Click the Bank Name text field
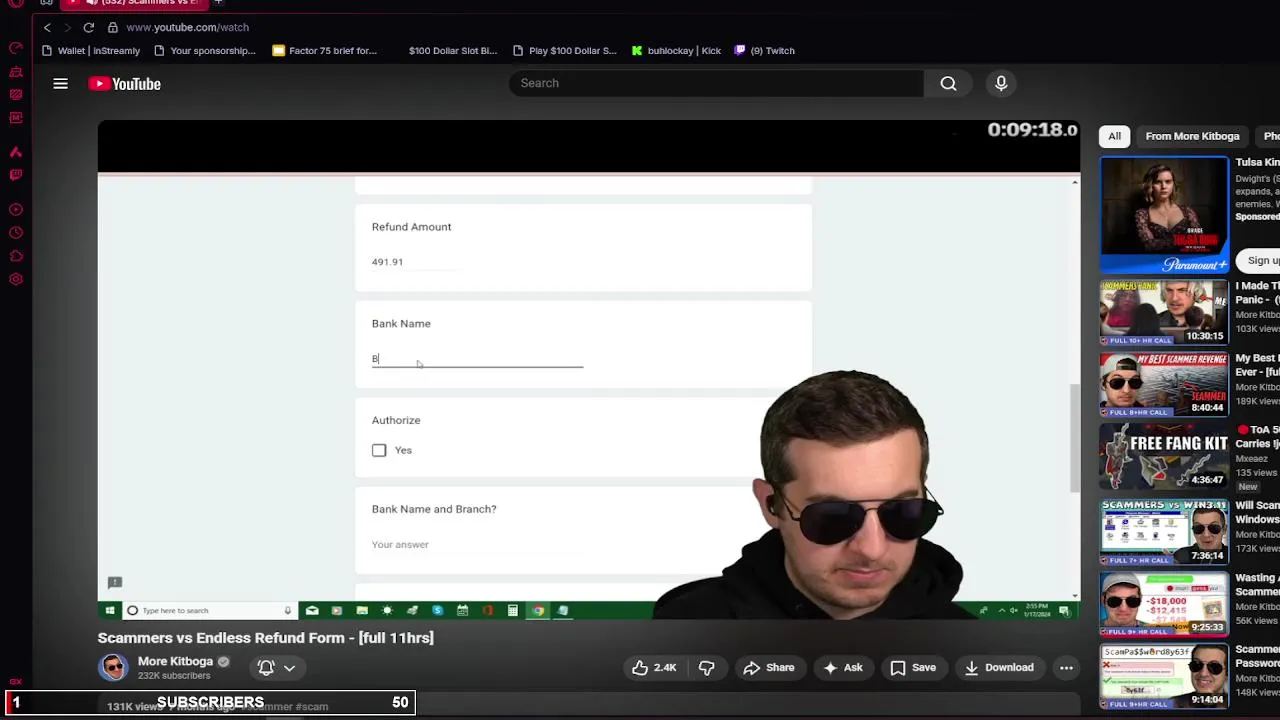This screenshot has width=1280, height=720. click(x=477, y=358)
